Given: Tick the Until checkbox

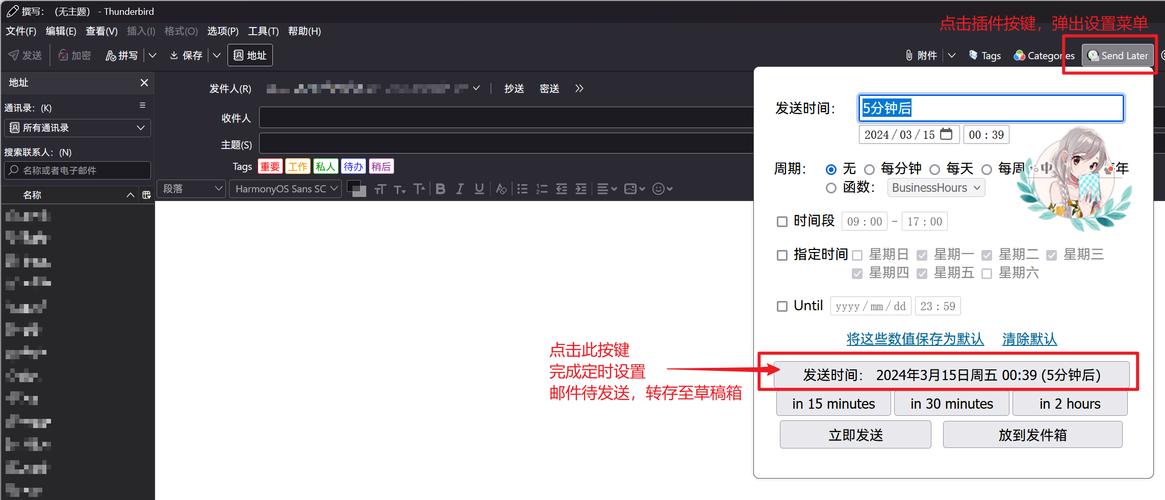Looking at the screenshot, I should (x=782, y=306).
